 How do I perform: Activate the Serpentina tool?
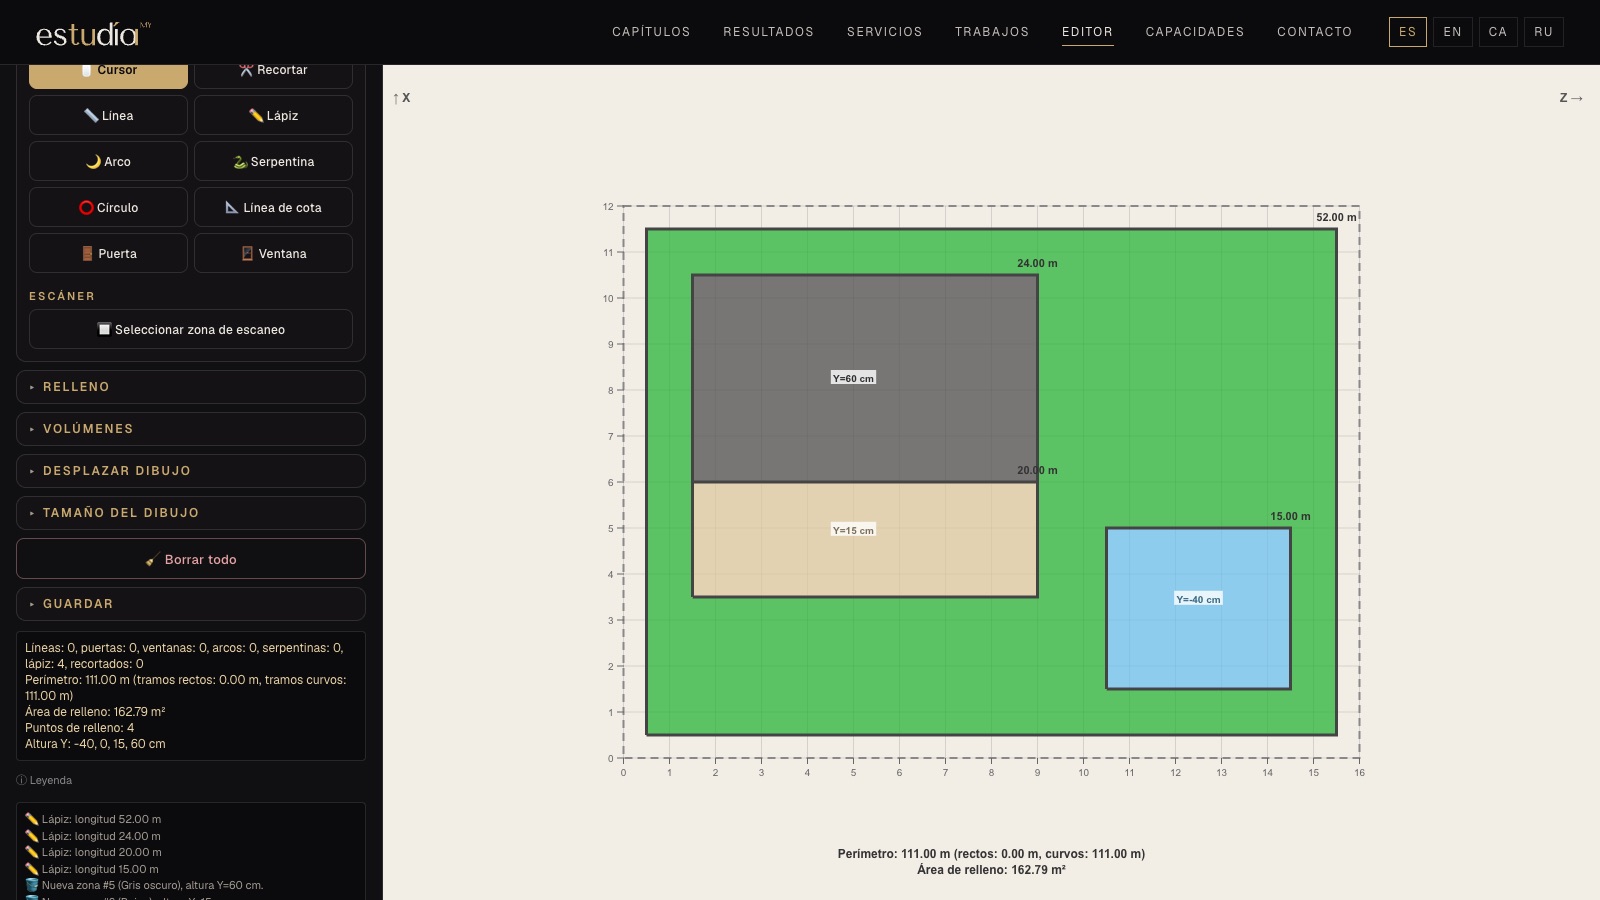tap(273, 161)
